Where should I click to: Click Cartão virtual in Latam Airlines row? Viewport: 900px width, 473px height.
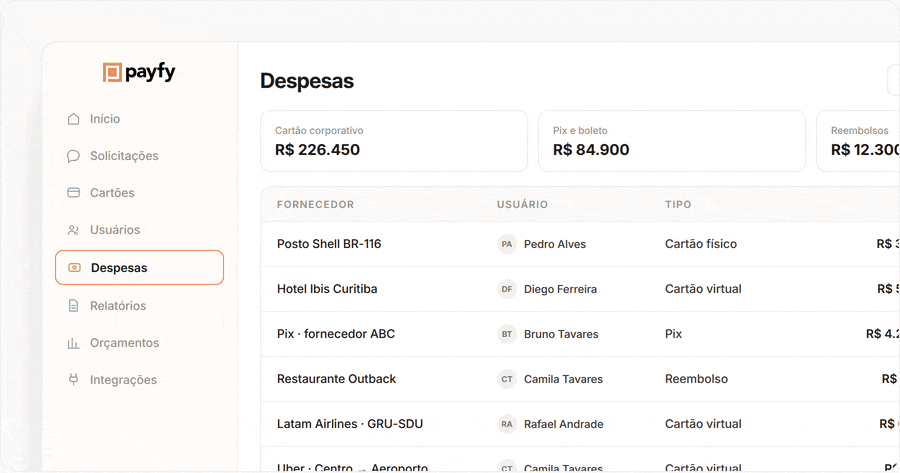pyautogui.click(x=703, y=424)
